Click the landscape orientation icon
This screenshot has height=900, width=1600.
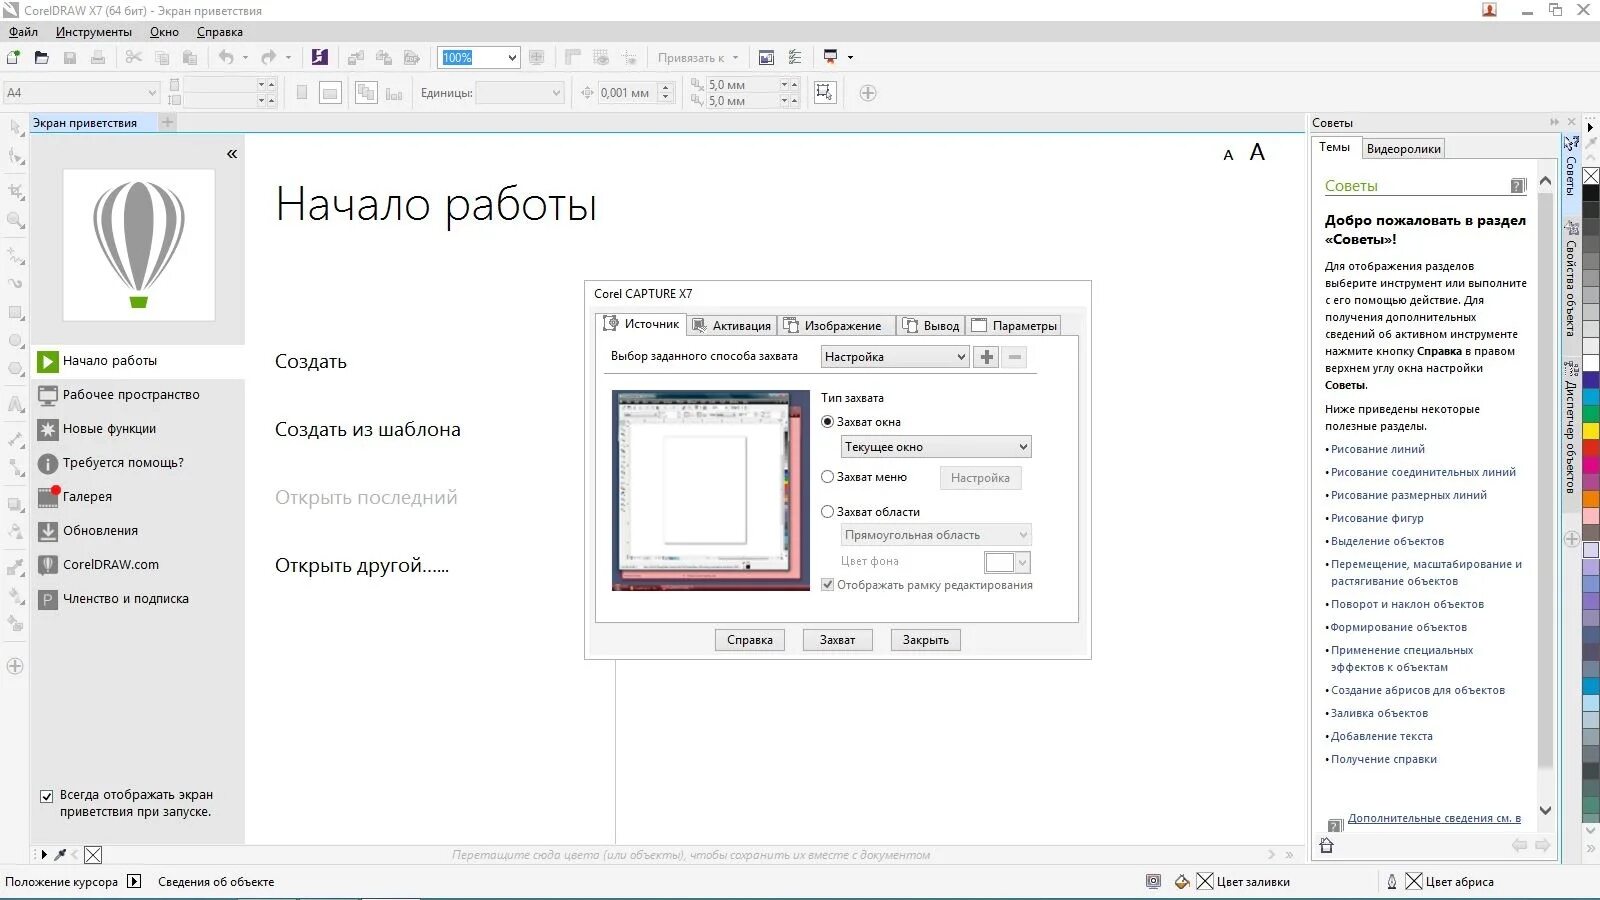(330, 93)
